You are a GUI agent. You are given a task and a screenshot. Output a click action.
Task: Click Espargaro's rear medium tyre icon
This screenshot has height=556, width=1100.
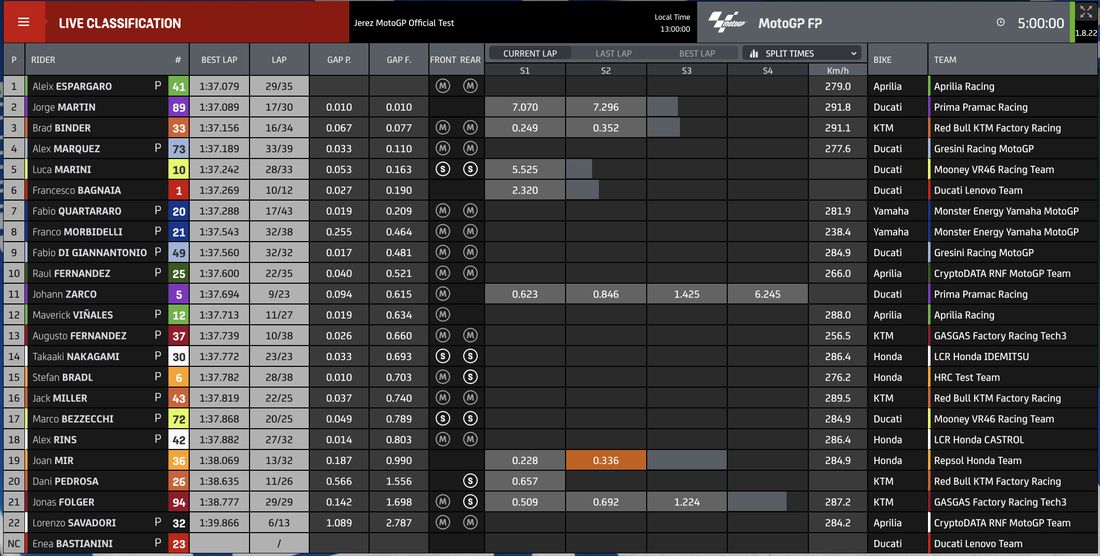click(x=470, y=86)
